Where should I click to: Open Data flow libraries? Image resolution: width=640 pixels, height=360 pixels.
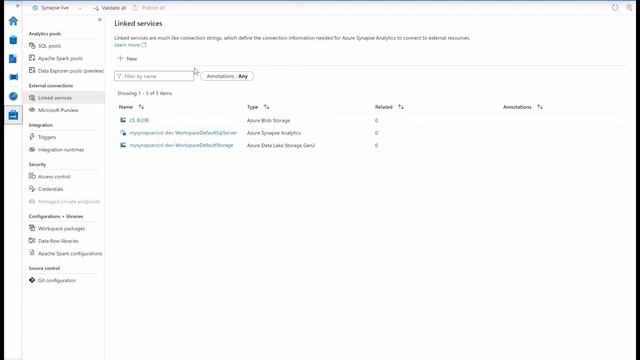(x=58, y=241)
